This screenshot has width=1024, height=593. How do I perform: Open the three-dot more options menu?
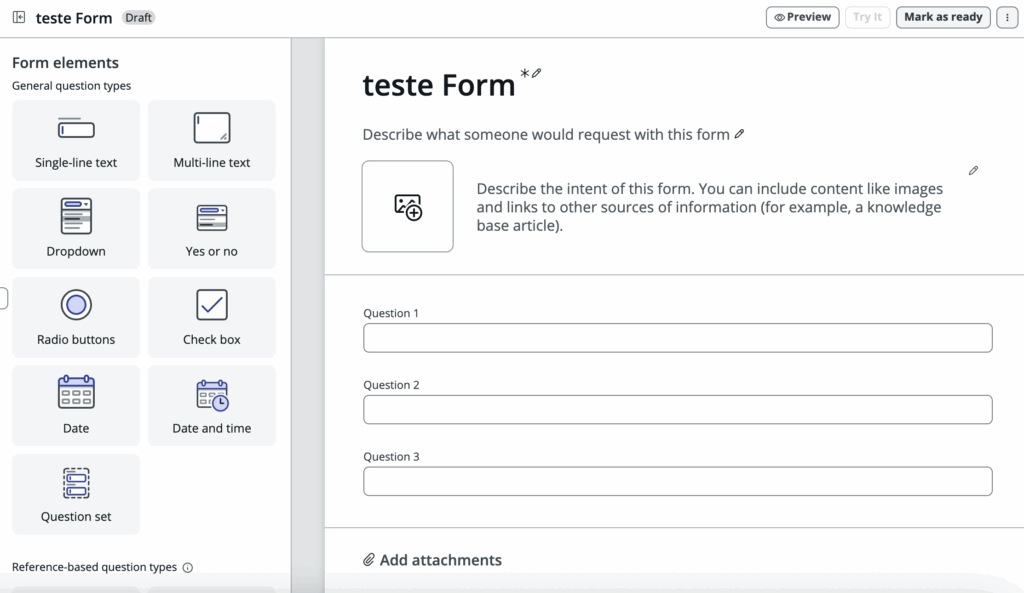[1007, 18]
